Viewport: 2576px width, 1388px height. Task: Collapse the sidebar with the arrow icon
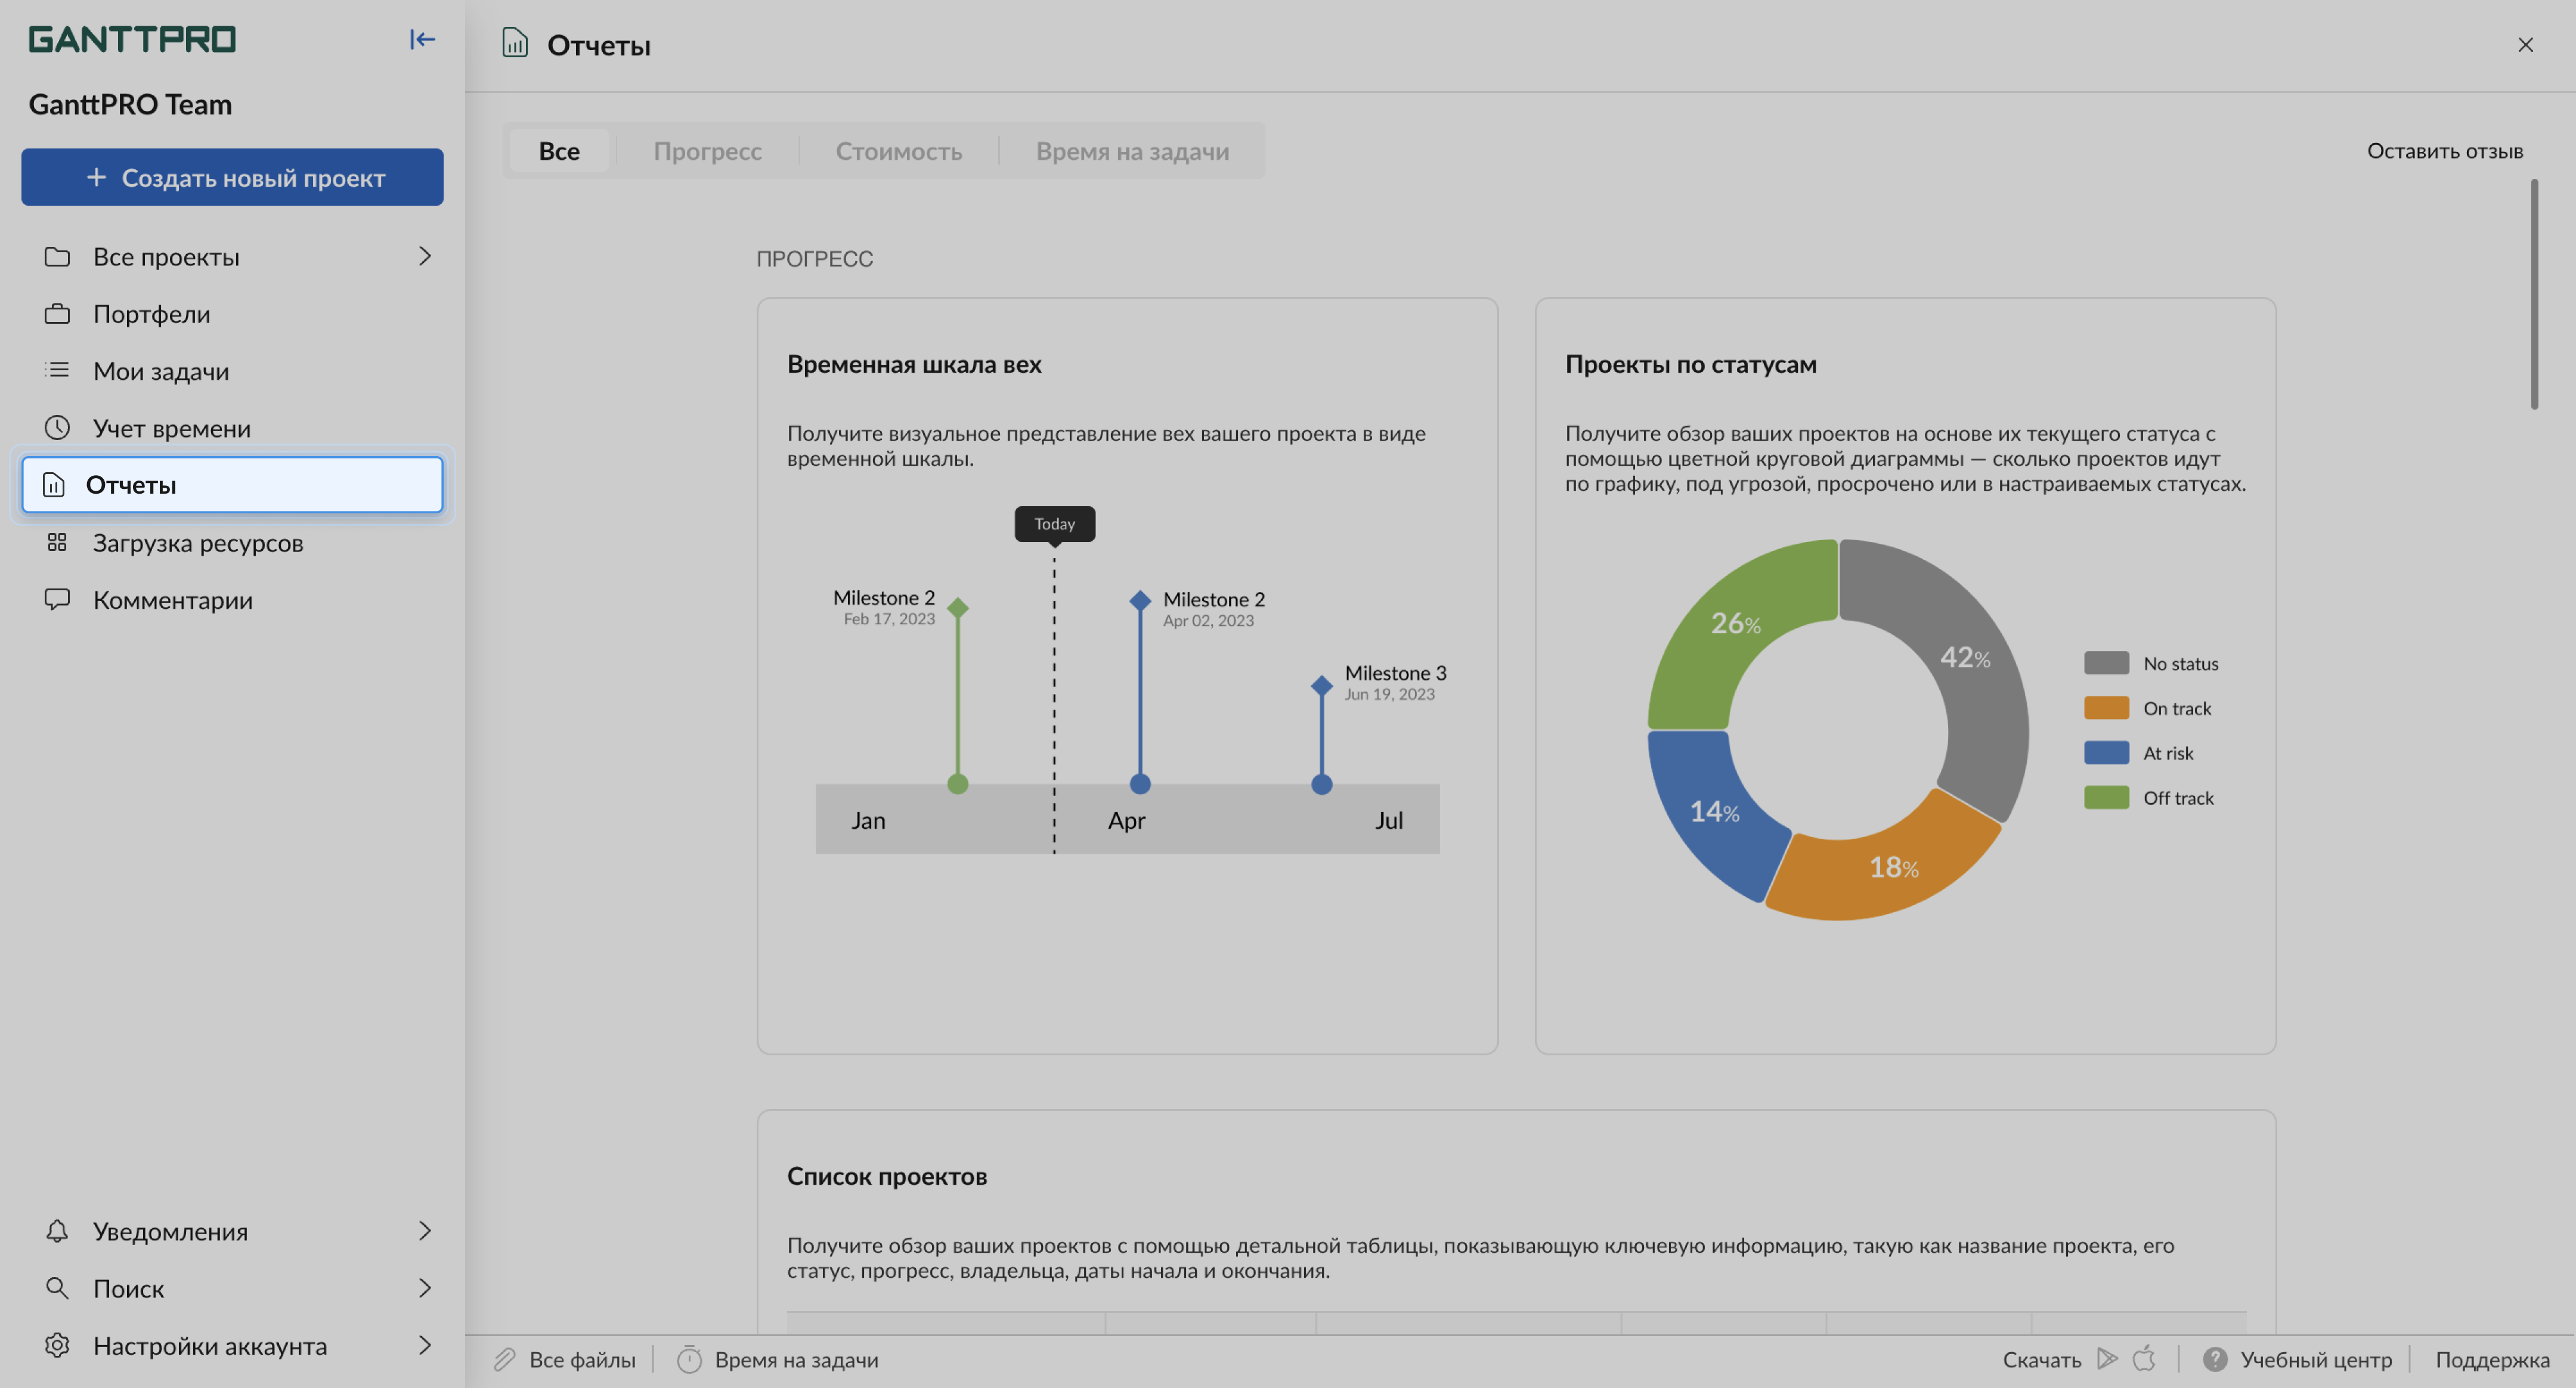coord(422,39)
